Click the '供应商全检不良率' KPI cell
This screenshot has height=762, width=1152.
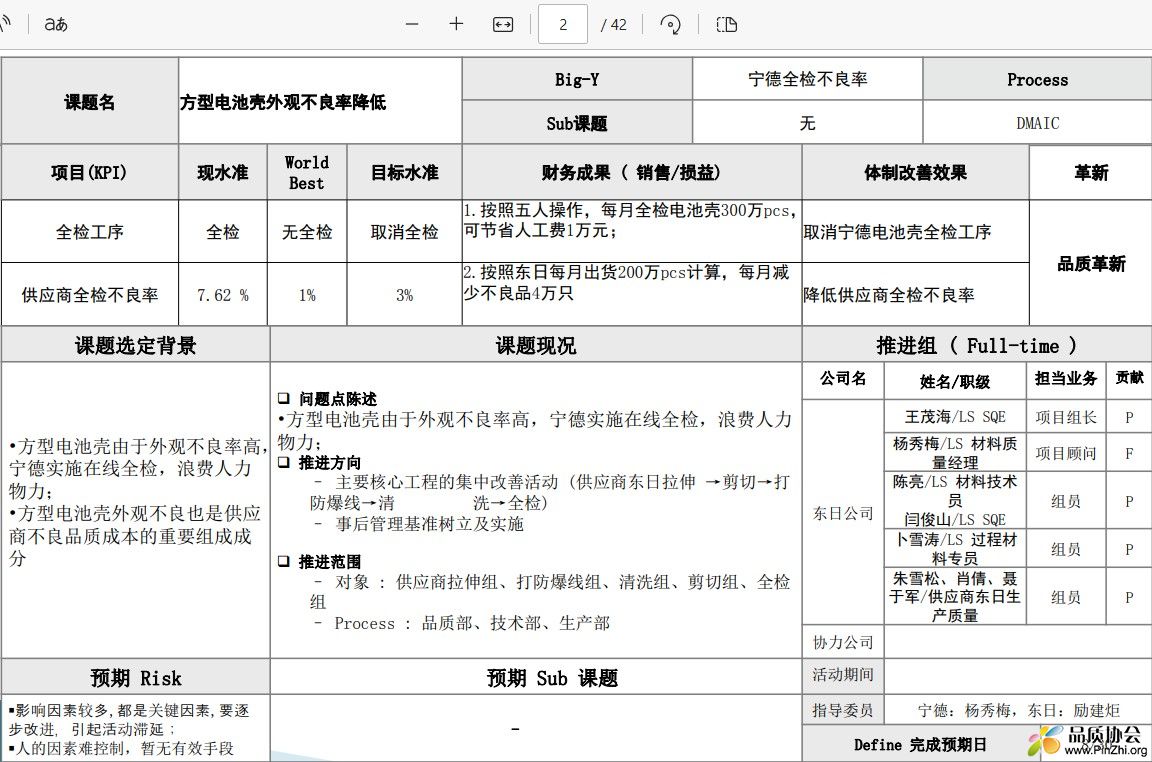90,295
